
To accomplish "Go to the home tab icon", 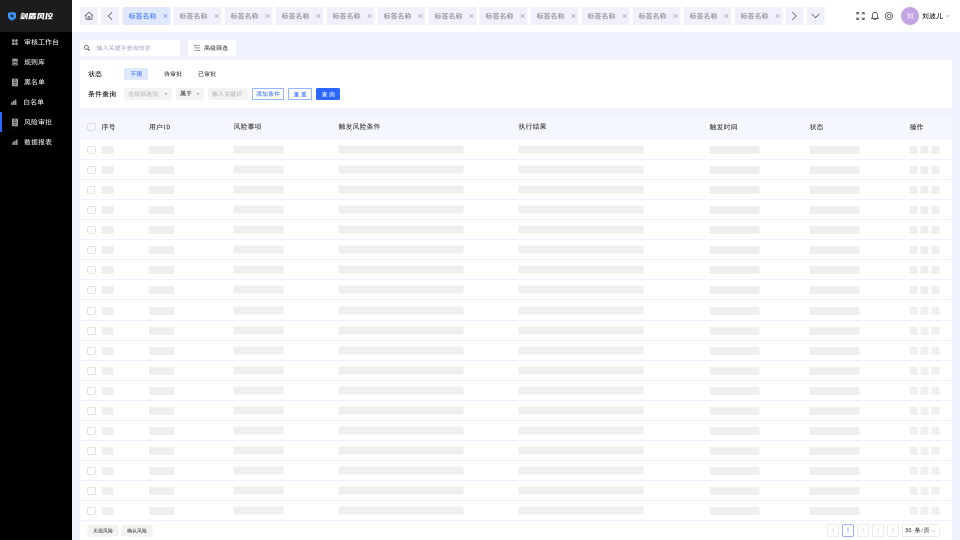I will click(x=89, y=16).
